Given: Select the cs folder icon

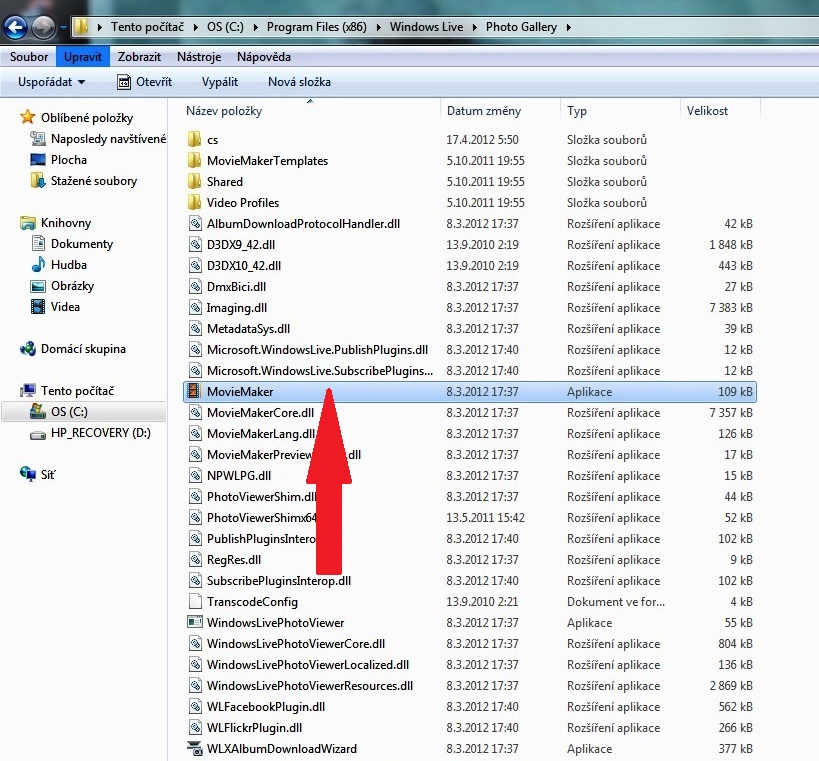Looking at the screenshot, I should click(194, 139).
